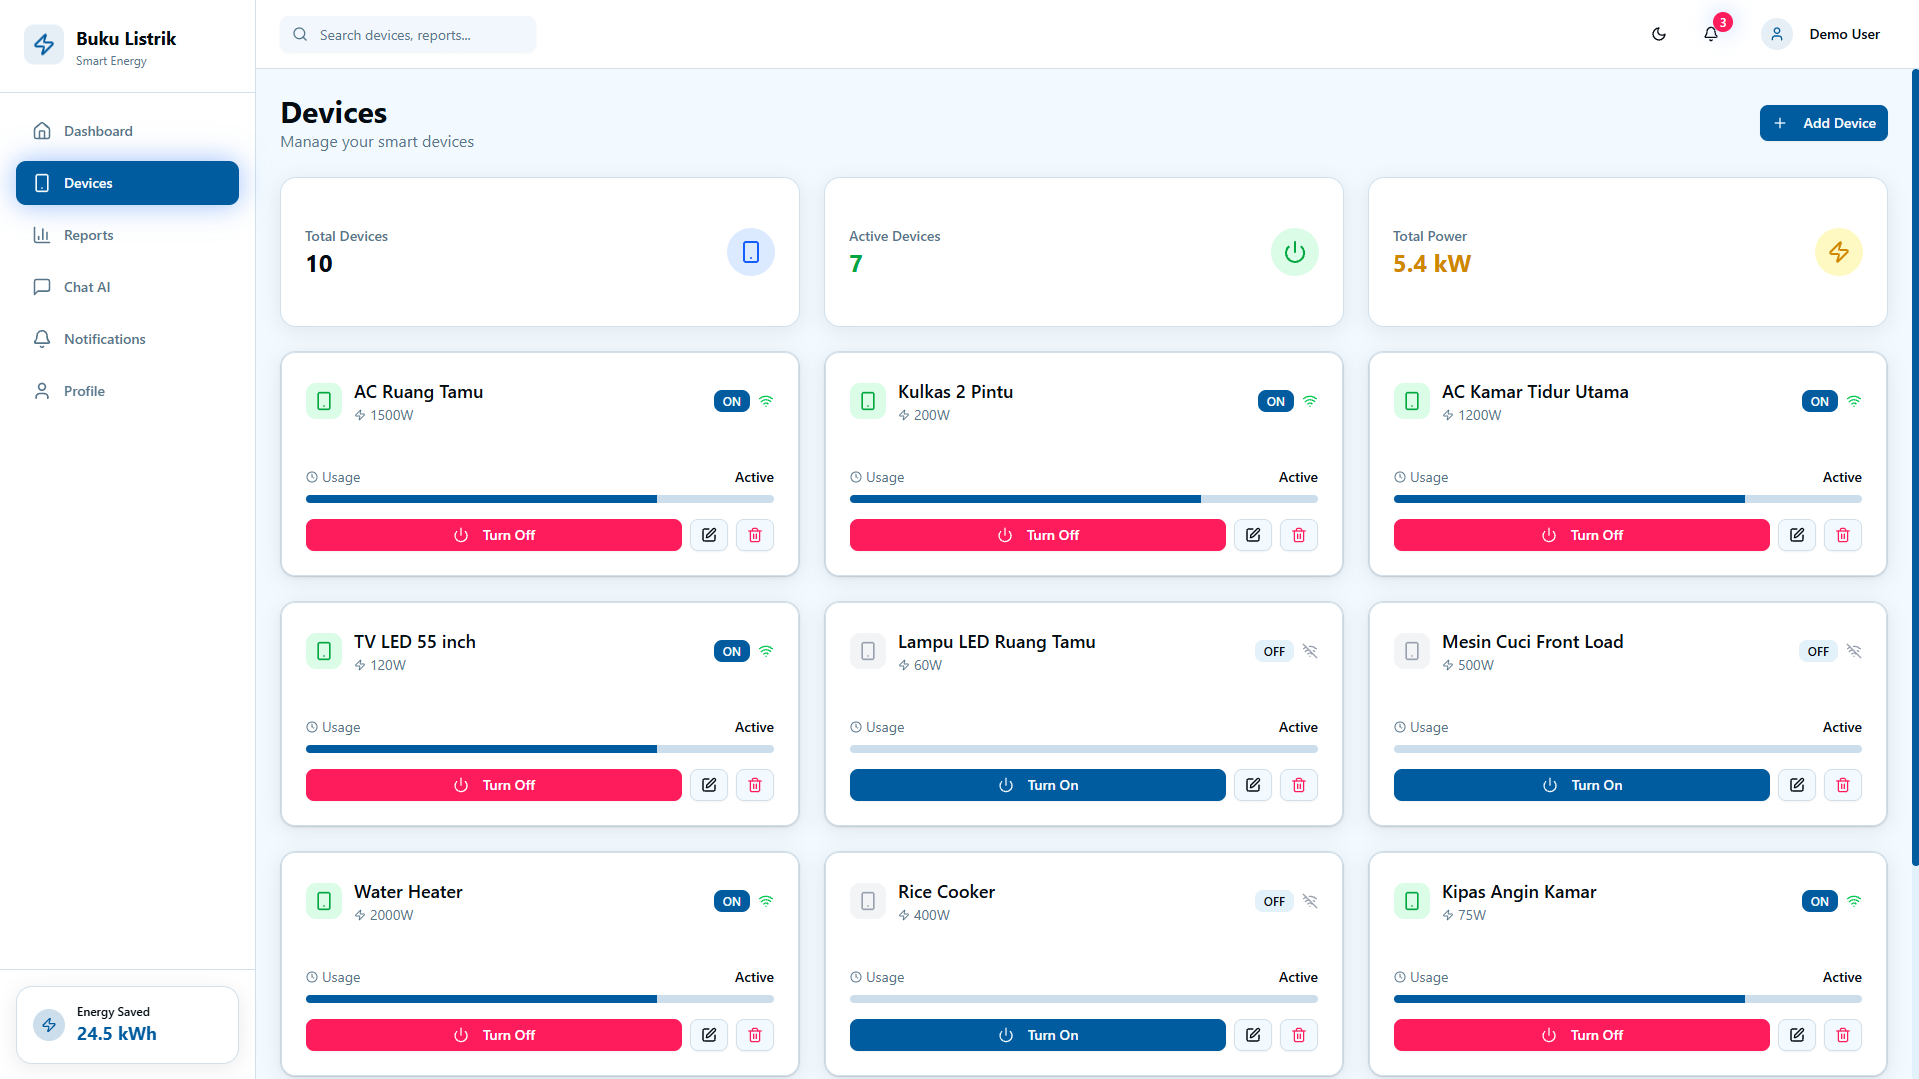Focus the Search devices, reports field
The width and height of the screenshot is (1919, 1079).
coord(408,35)
